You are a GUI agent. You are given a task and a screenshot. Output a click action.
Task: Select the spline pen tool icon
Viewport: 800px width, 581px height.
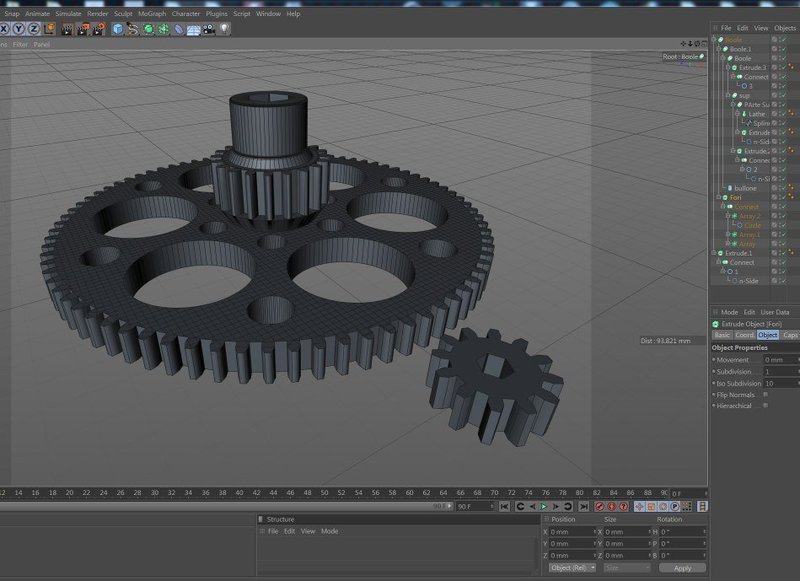pos(133,29)
